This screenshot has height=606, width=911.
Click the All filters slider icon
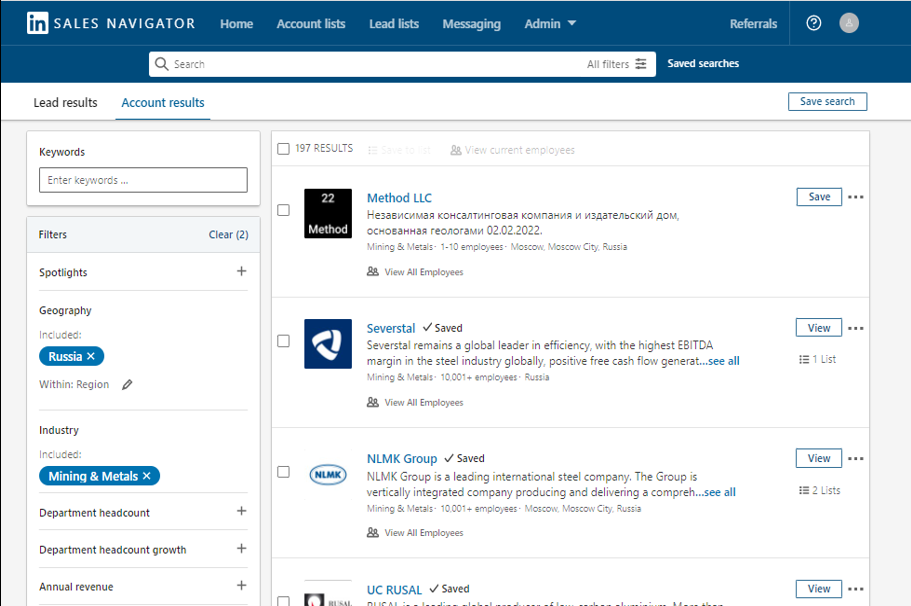641,64
